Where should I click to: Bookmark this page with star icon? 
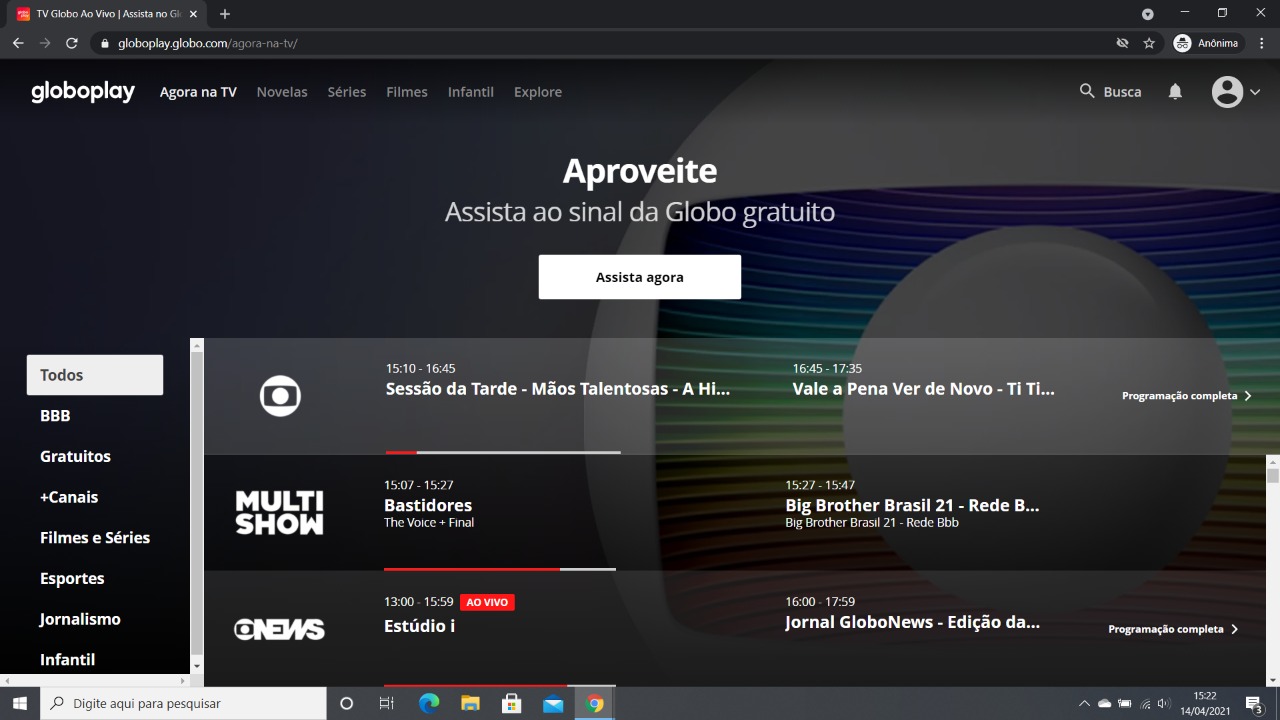pos(1149,43)
